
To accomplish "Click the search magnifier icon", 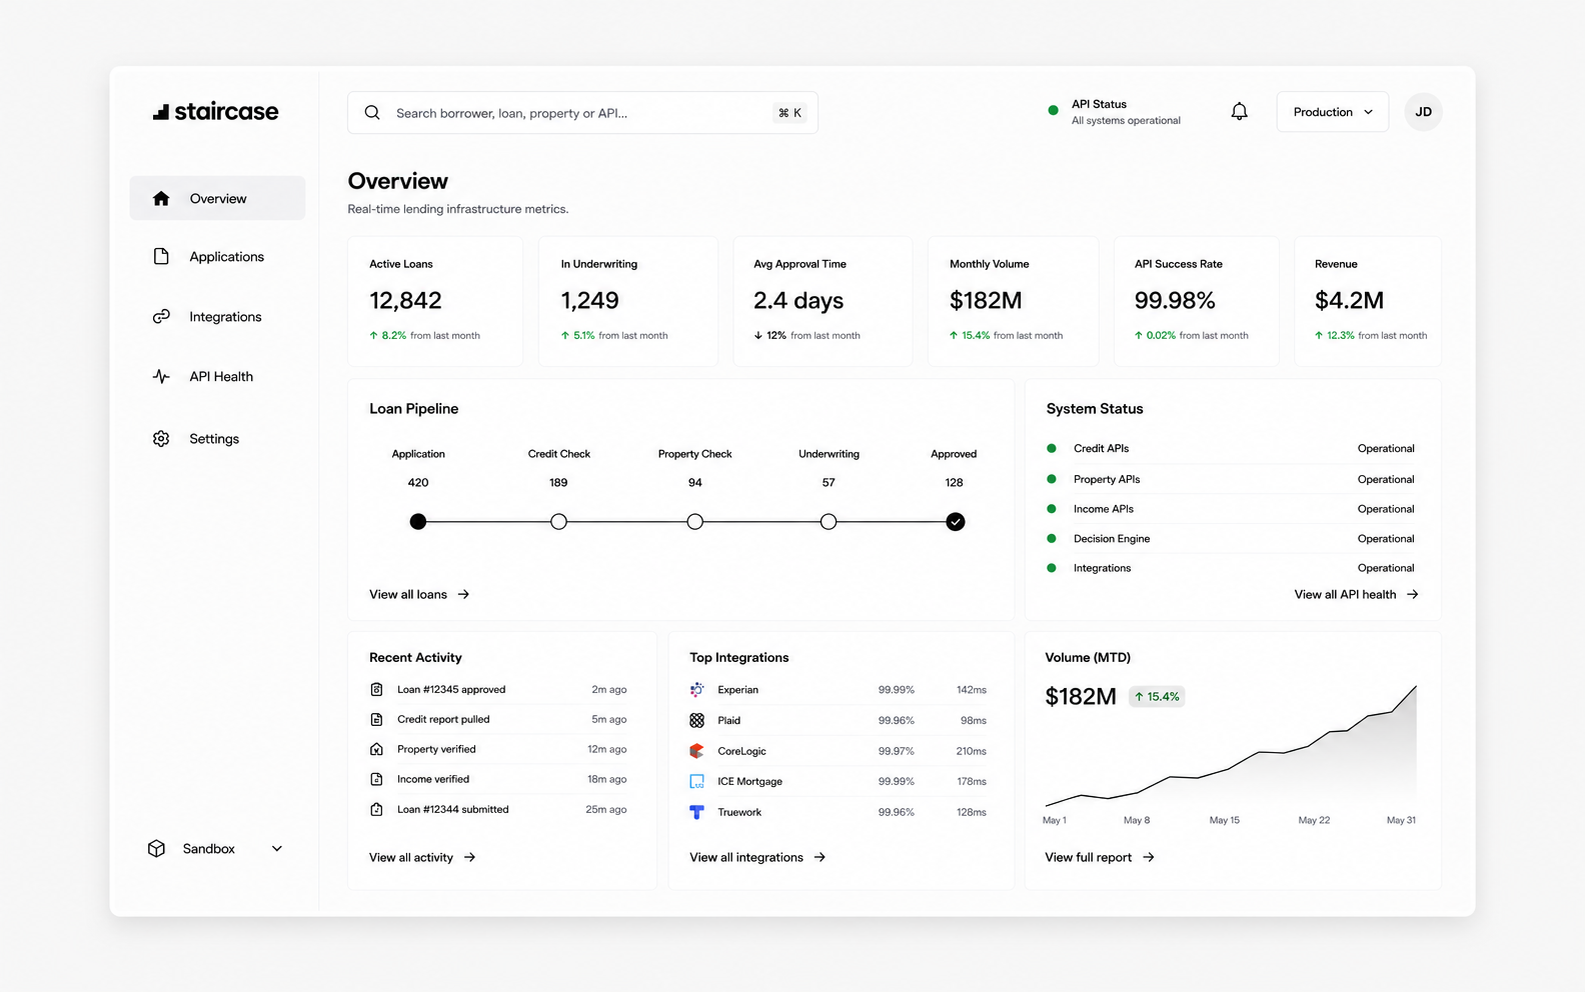I will [x=372, y=113].
